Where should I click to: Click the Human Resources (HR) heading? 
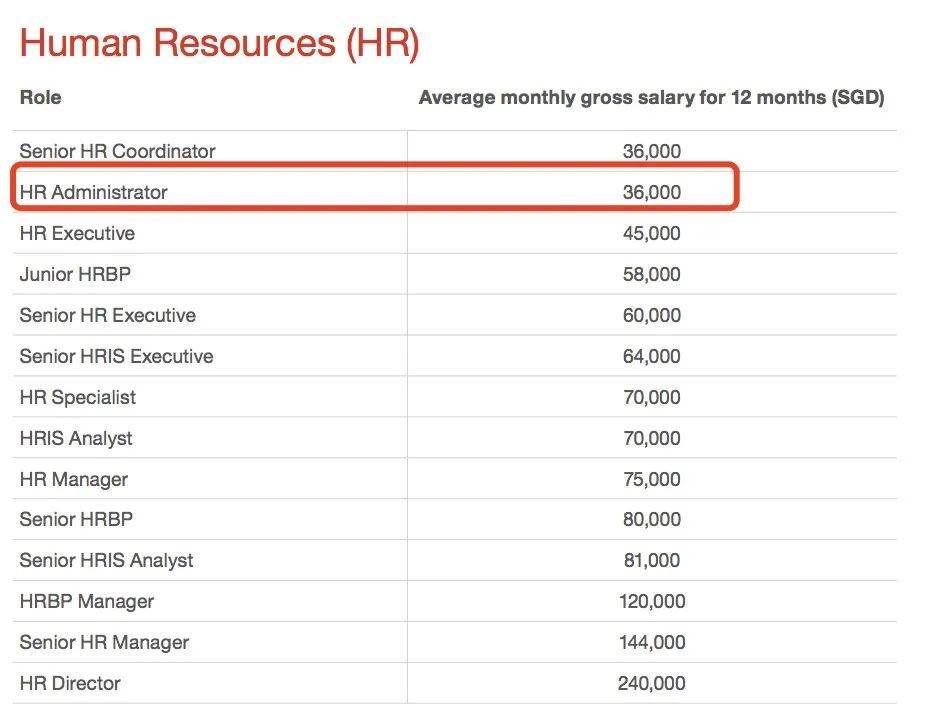pos(219,44)
